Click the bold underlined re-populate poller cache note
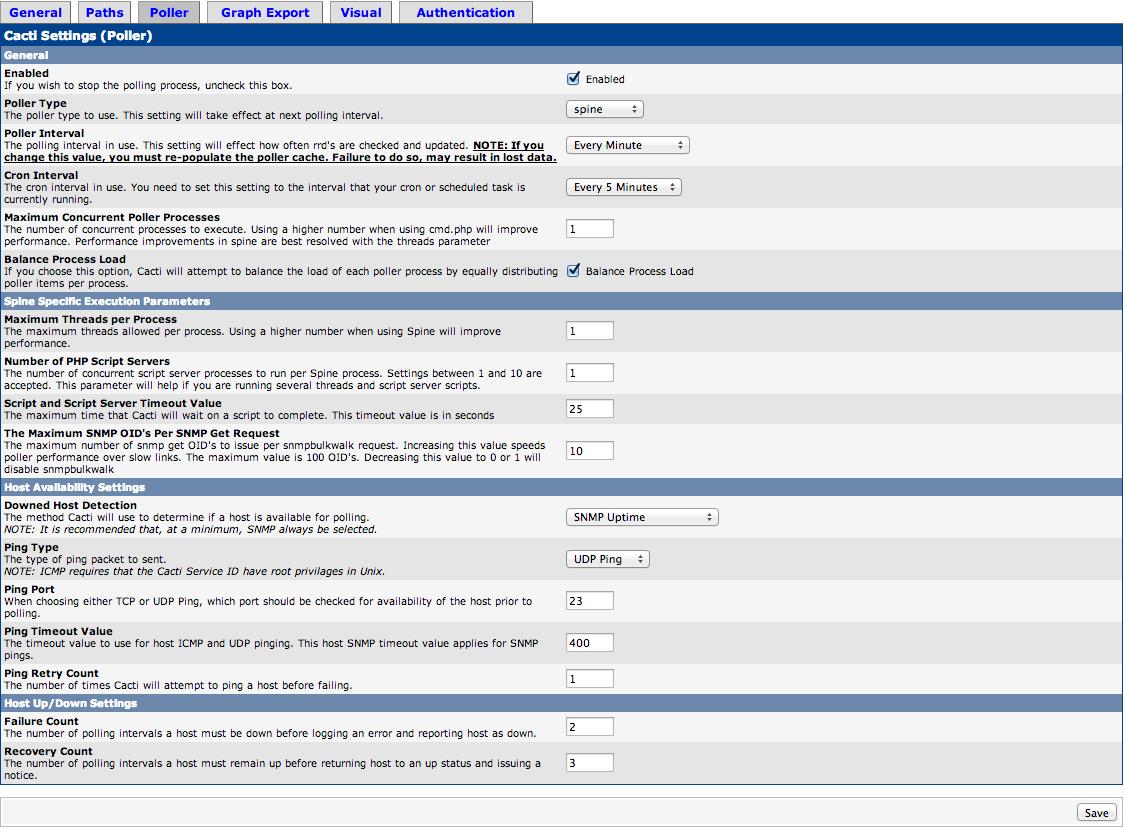 tap(281, 151)
